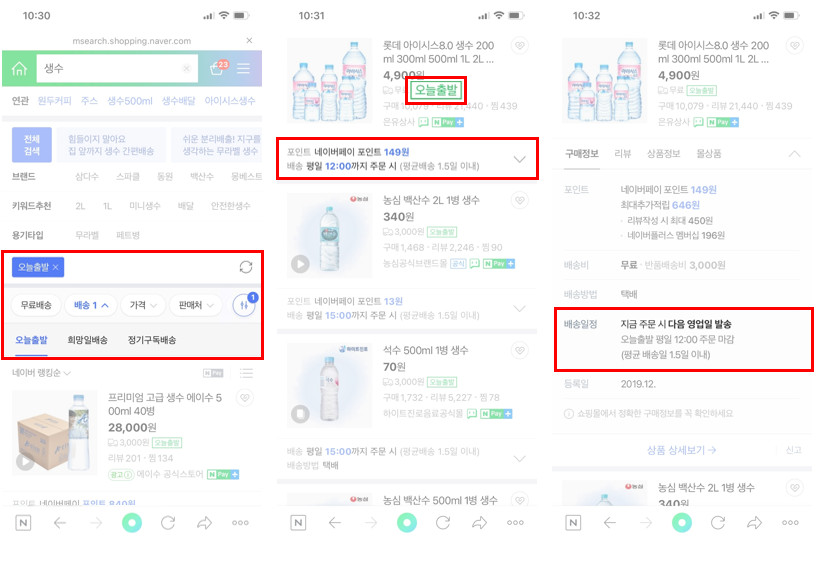
Task: Play video on 백산수 2L thumbnail
Action: (x=300, y=264)
